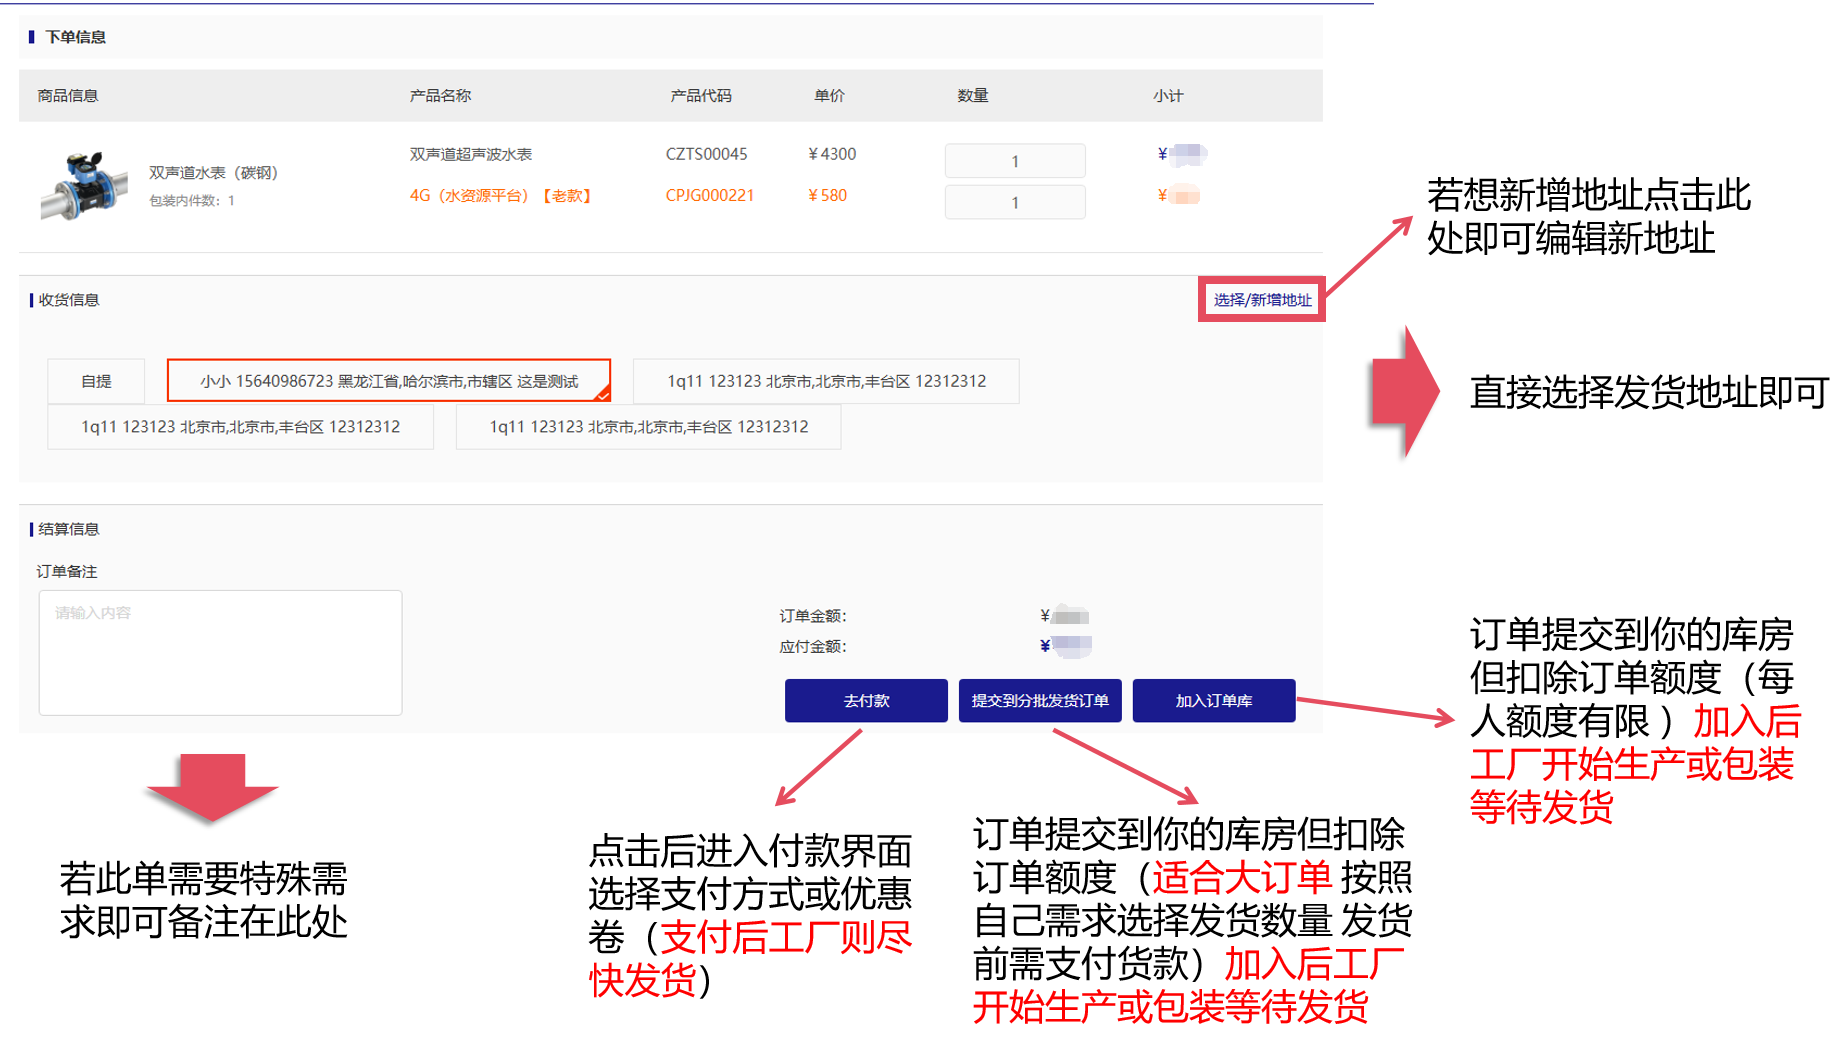Click the 数量 column header
The width and height of the screenshot is (1832, 1045).
(x=972, y=96)
